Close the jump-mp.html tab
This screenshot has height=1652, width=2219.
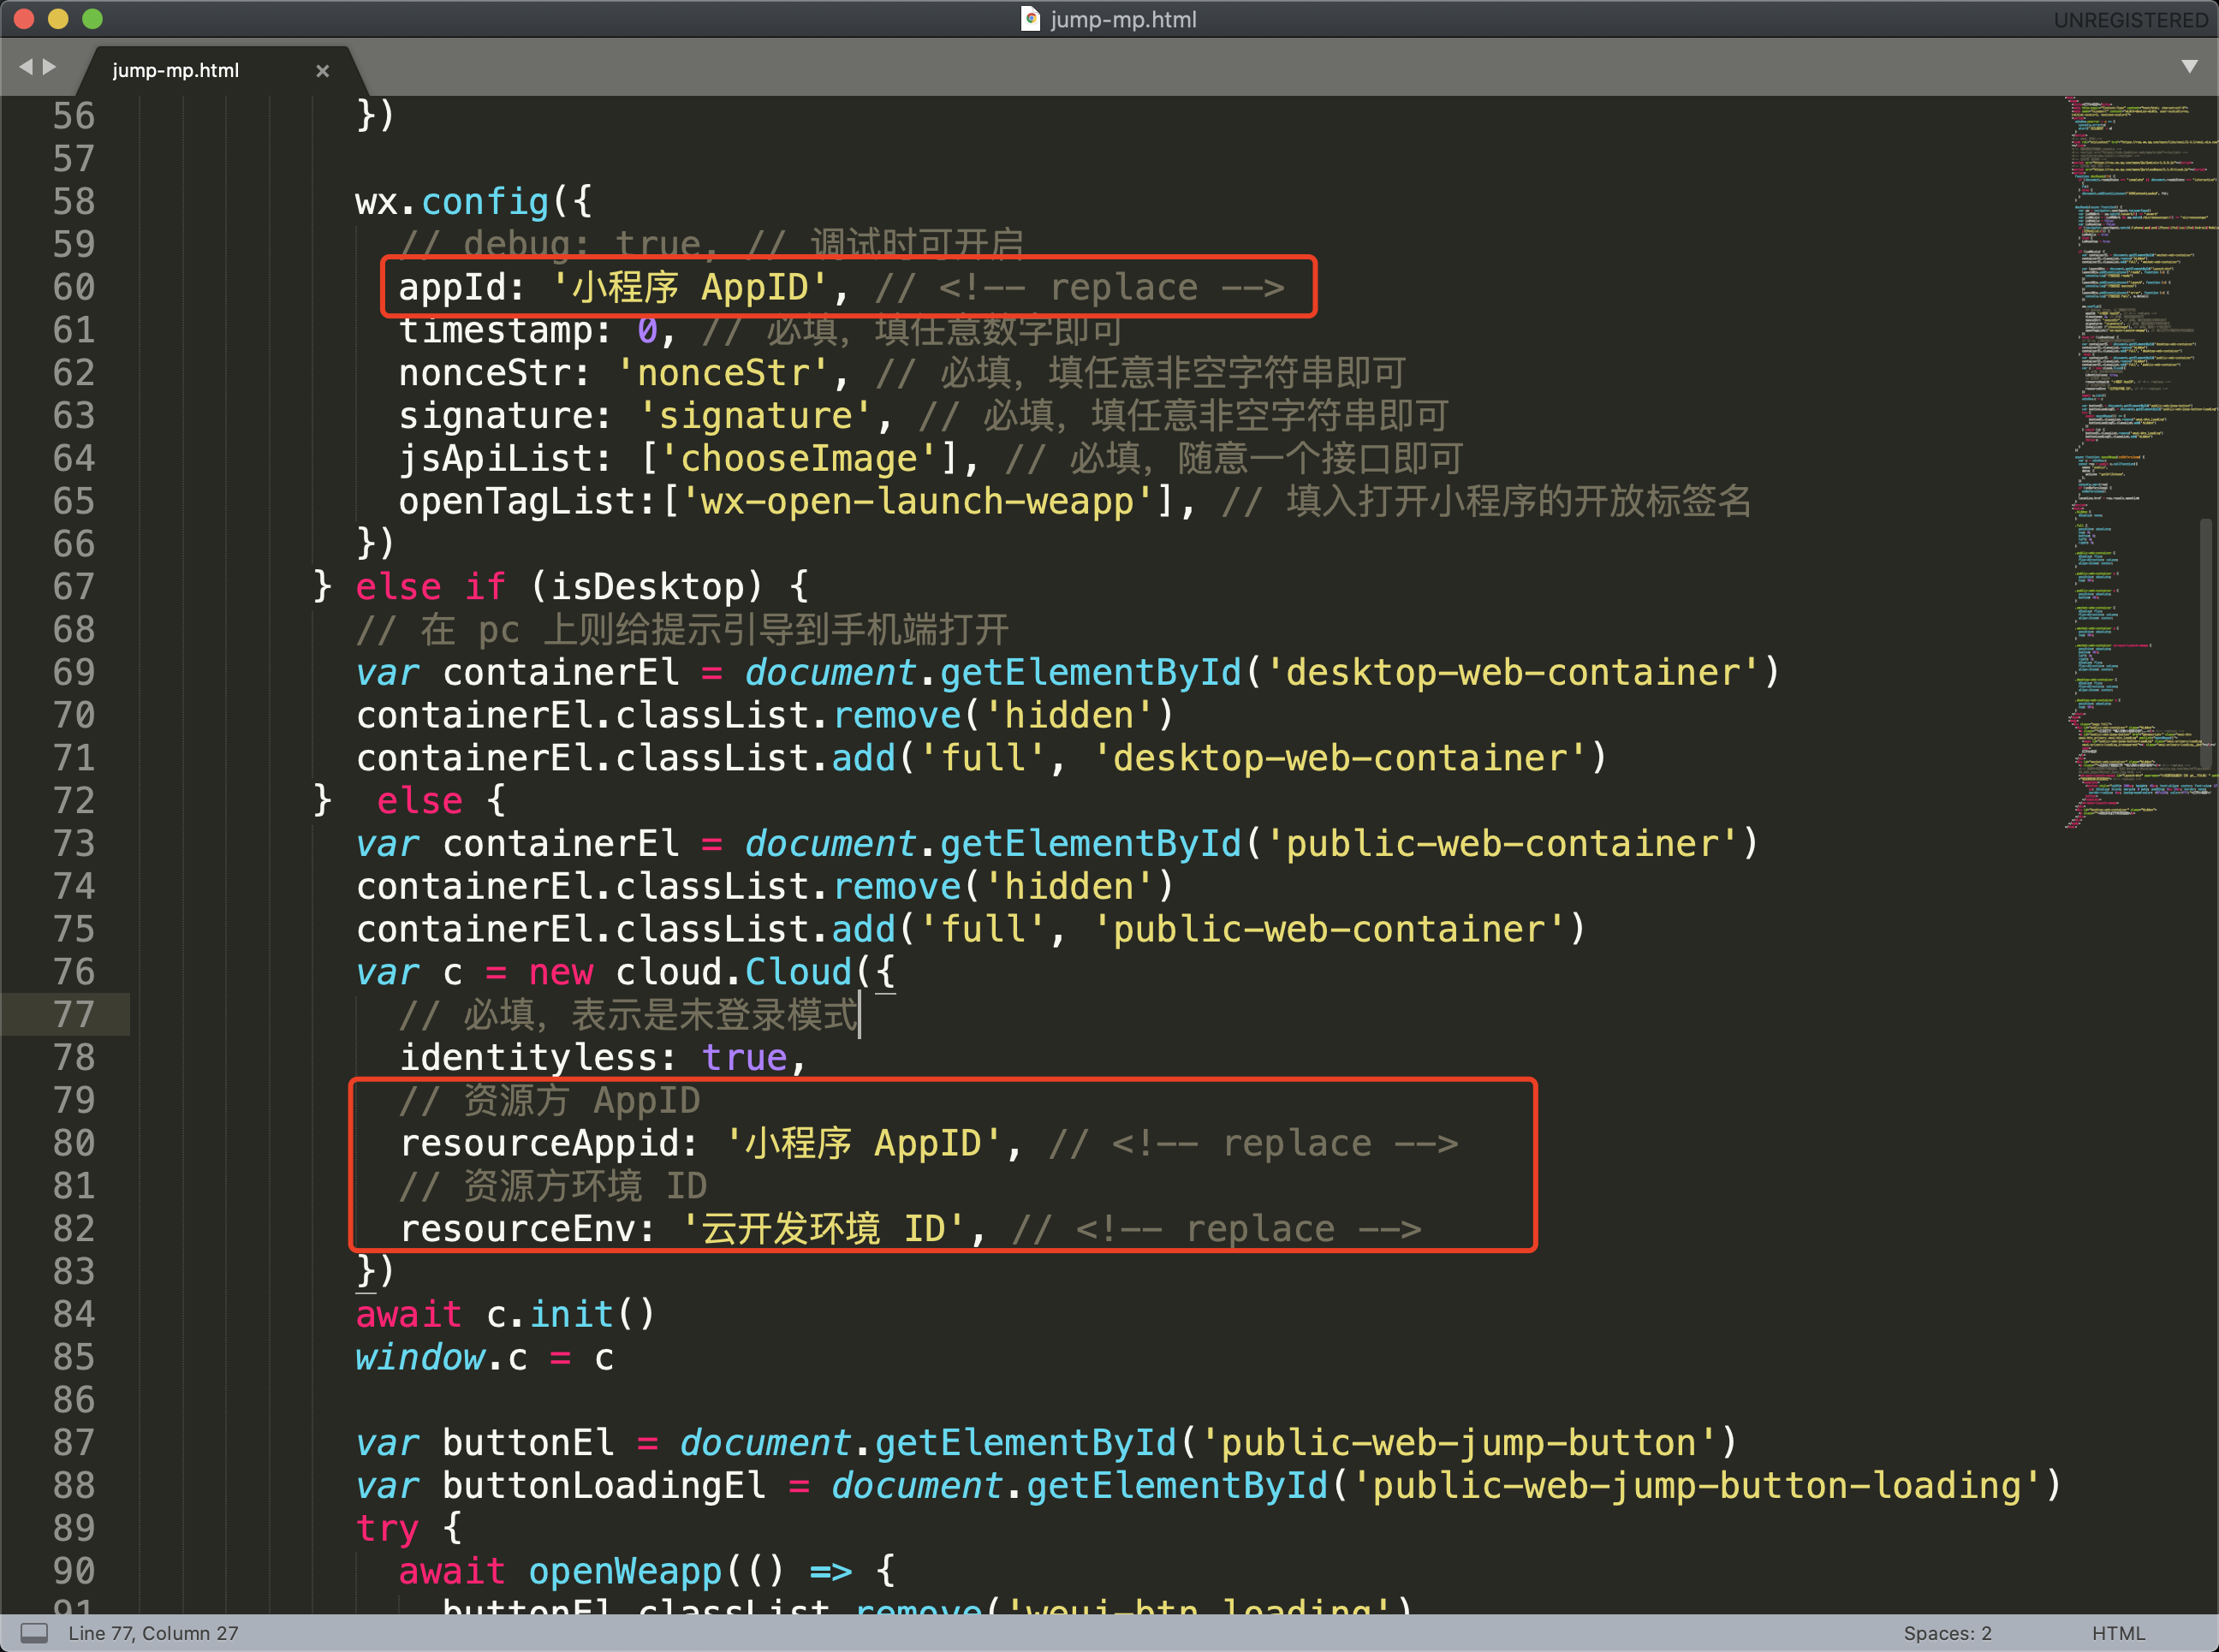pyautogui.click(x=322, y=71)
